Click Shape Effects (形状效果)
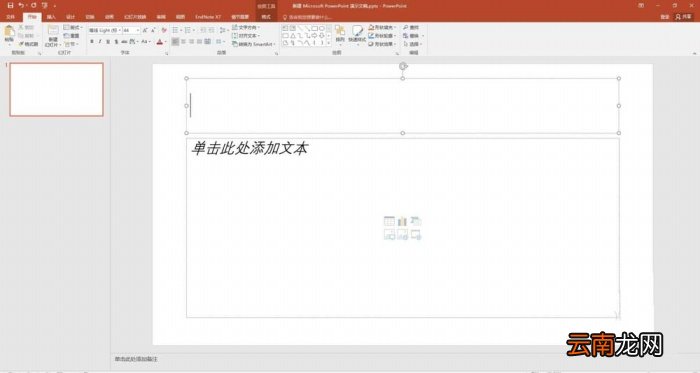The width and height of the screenshot is (700, 373). pyautogui.click(x=382, y=44)
